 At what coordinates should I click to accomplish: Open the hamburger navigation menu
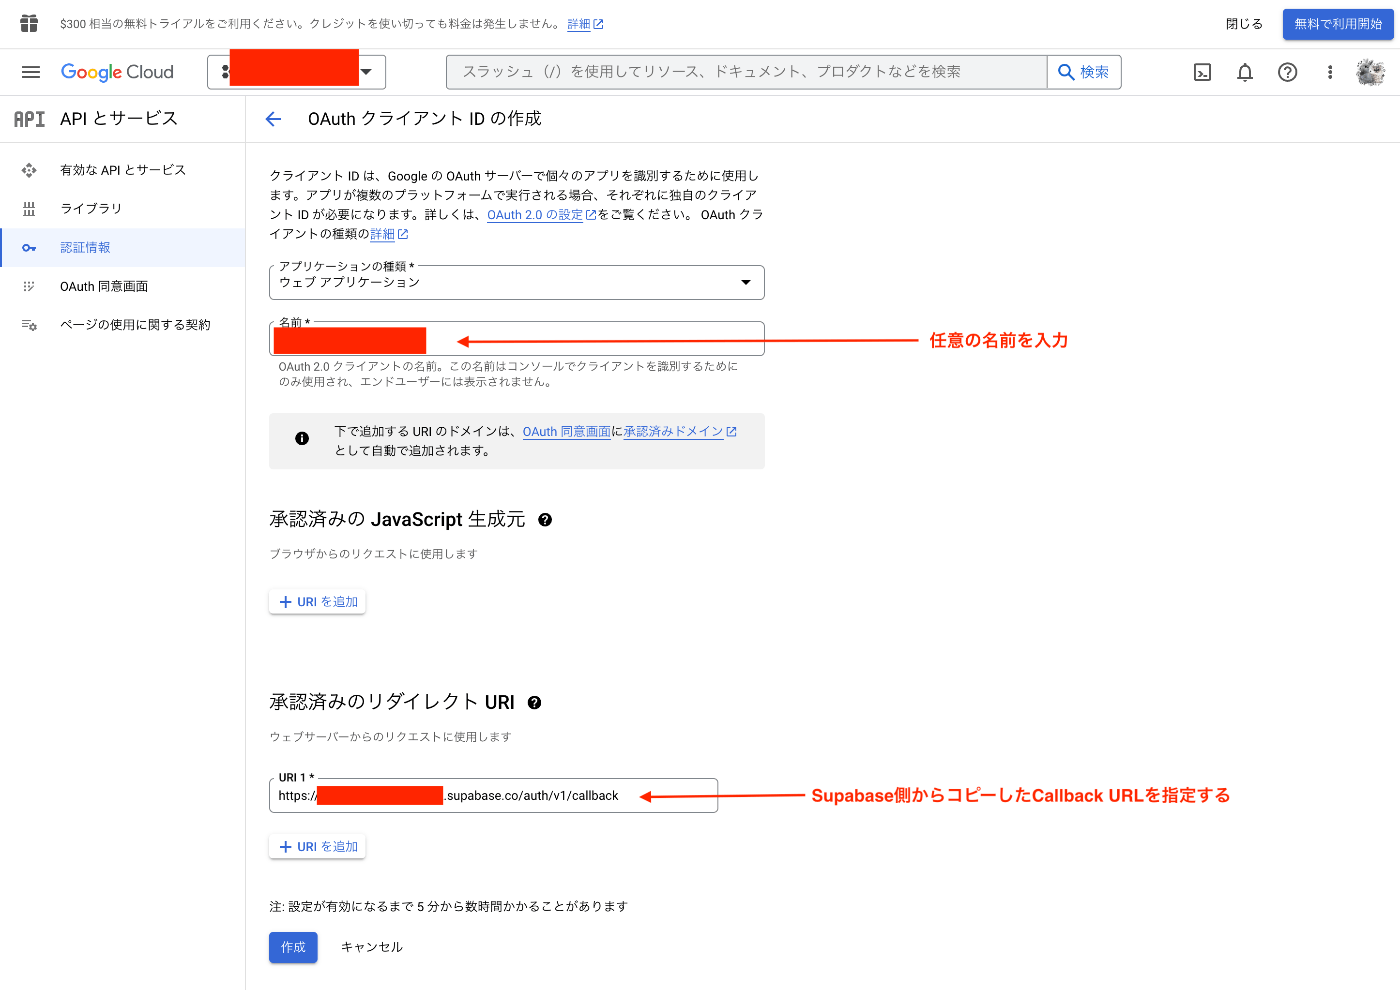31,72
